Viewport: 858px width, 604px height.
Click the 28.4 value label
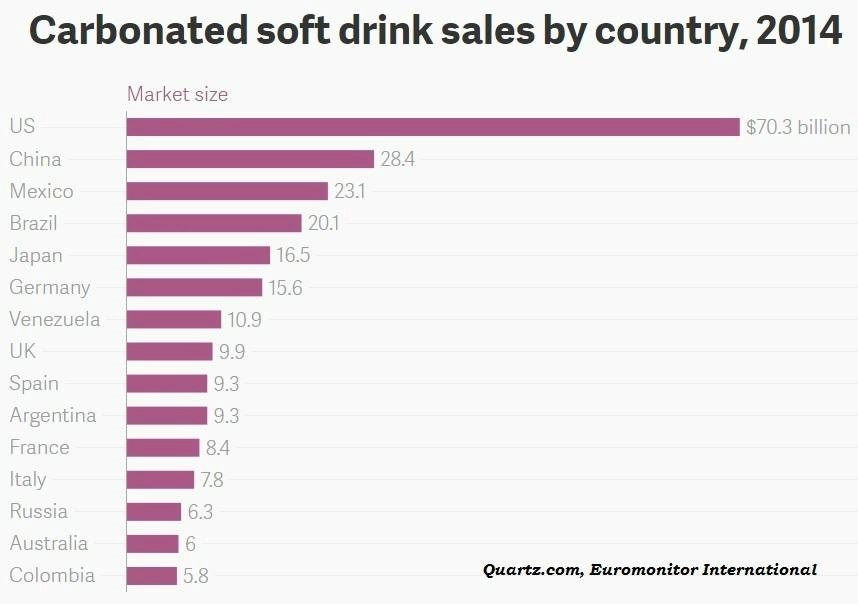click(x=398, y=159)
